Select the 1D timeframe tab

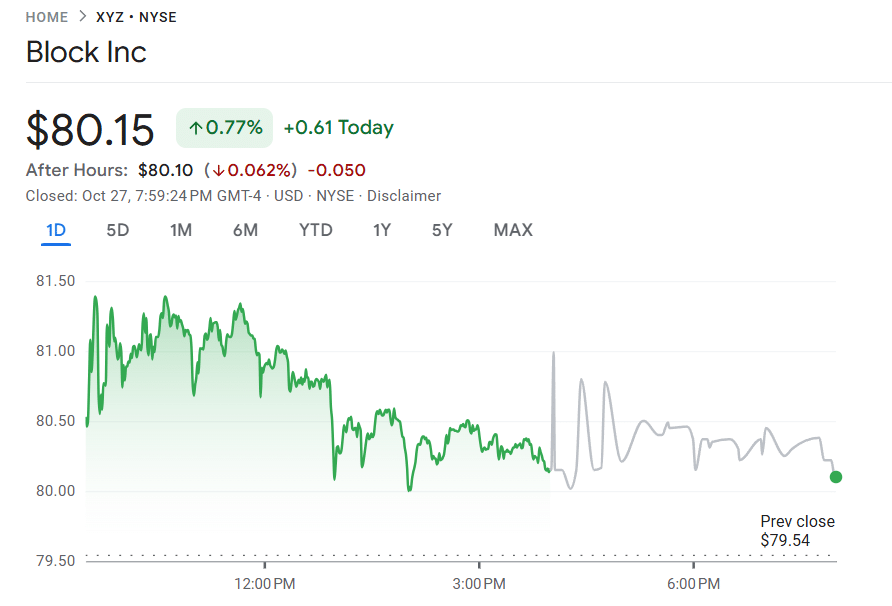coord(56,230)
